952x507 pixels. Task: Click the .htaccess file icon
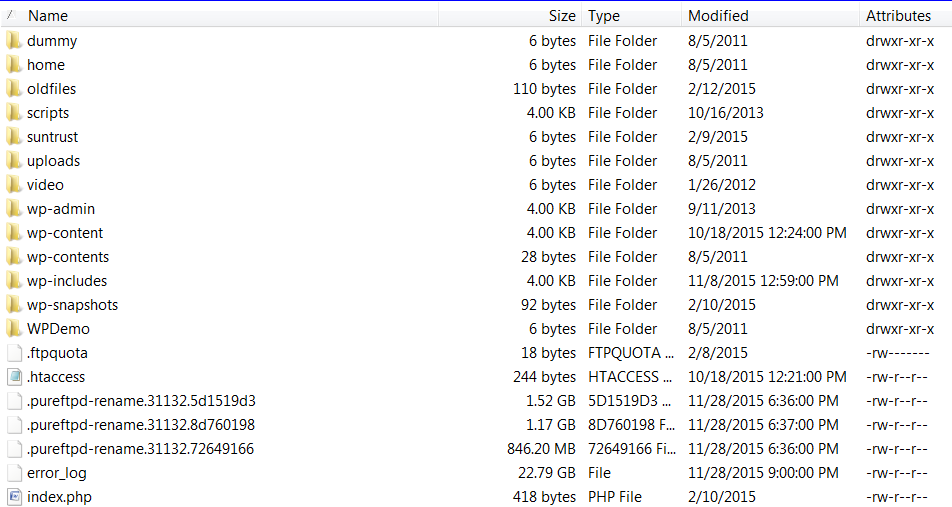15,376
